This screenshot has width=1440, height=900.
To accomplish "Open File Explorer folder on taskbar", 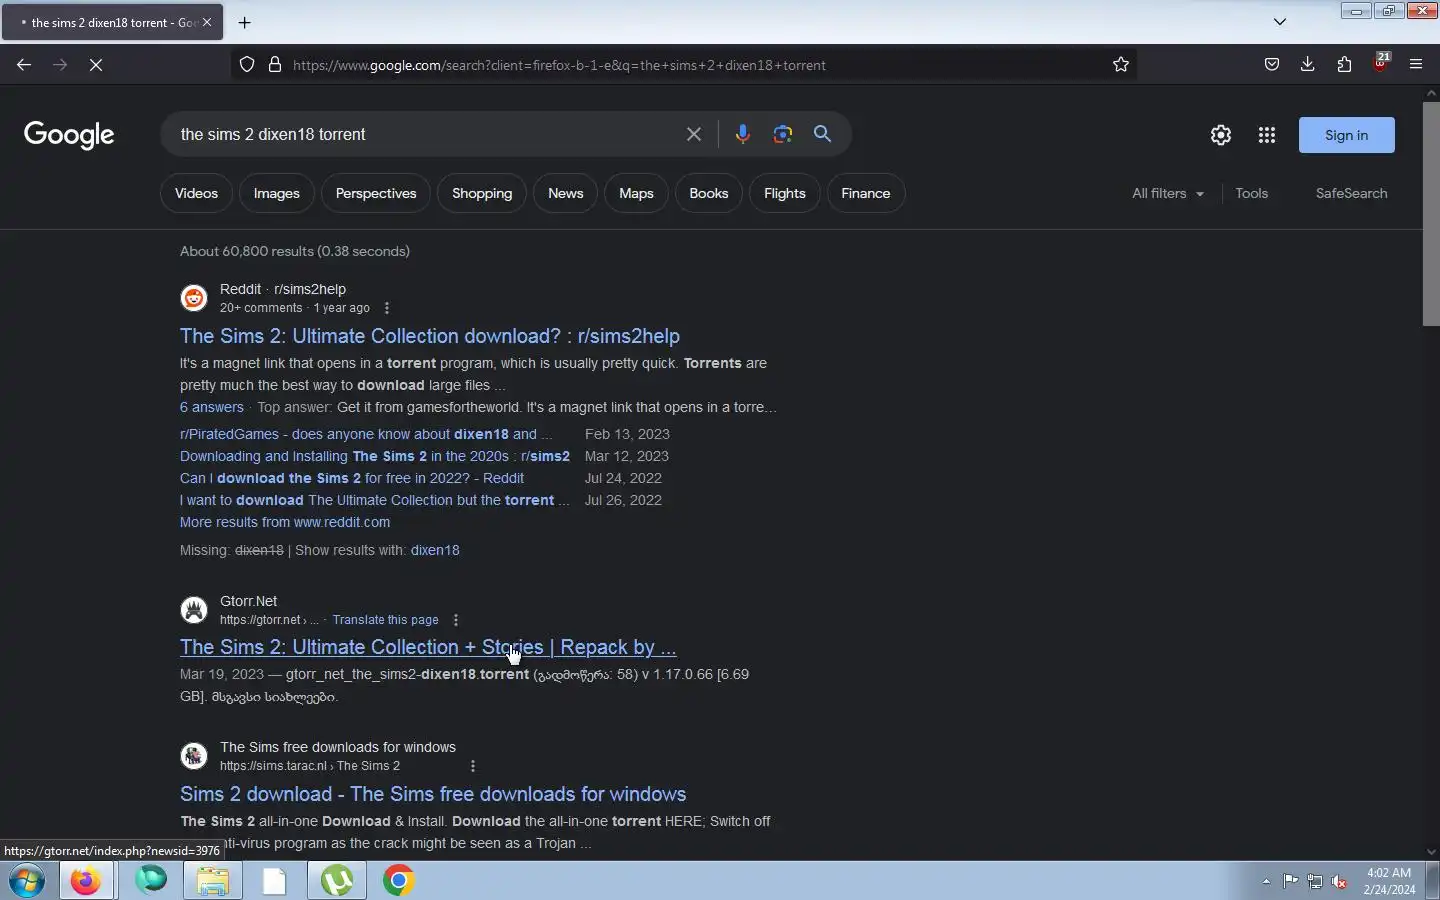I will [x=213, y=881].
